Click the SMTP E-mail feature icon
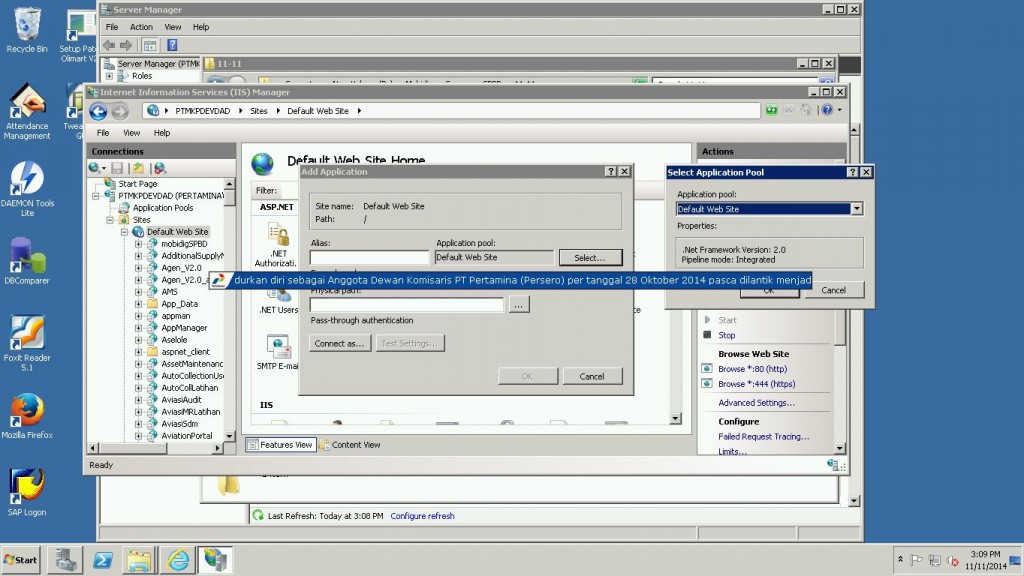Image resolution: width=1024 pixels, height=576 pixels. [x=278, y=347]
